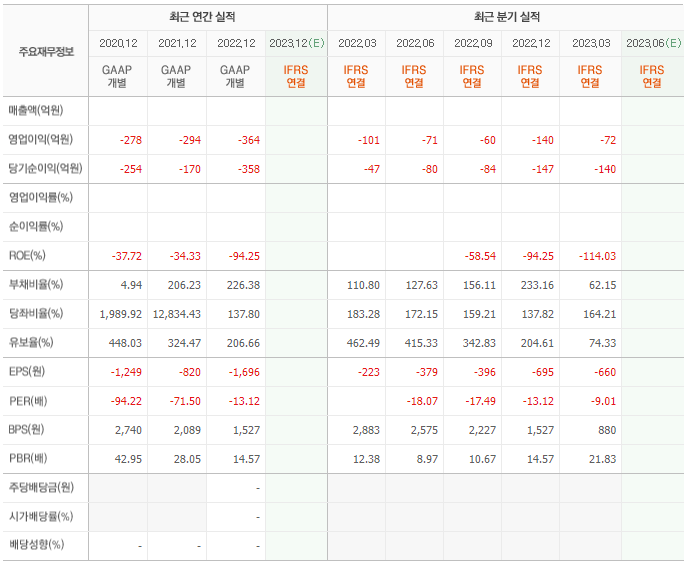This screenshot has height=563, width=687.
Task: Click ROE value -37.72
Action: tap(127, 256)
